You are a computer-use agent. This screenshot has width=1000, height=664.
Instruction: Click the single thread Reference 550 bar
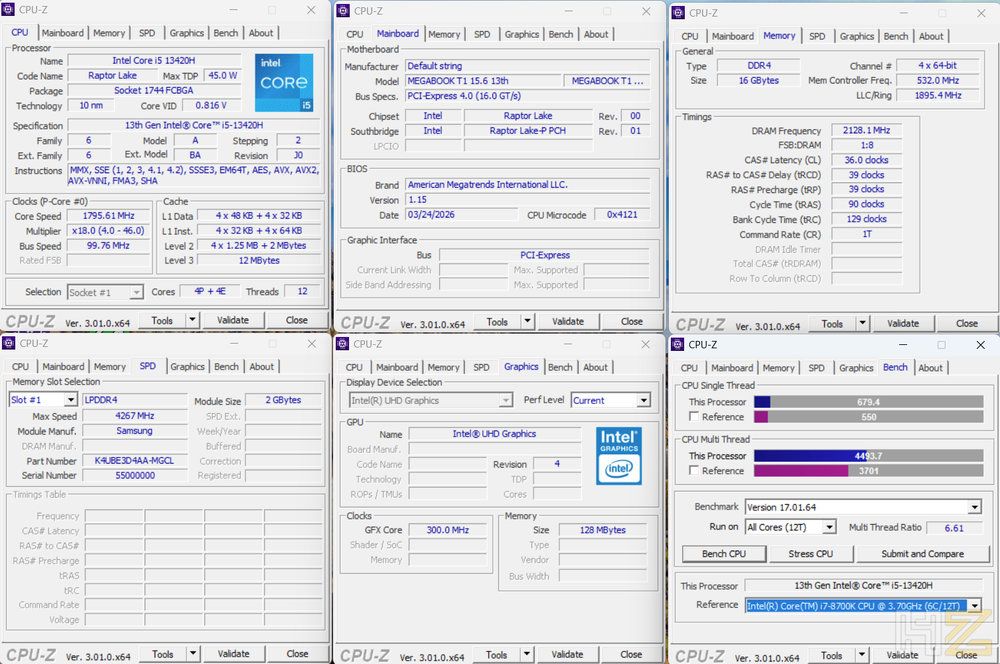pos(869,417)
